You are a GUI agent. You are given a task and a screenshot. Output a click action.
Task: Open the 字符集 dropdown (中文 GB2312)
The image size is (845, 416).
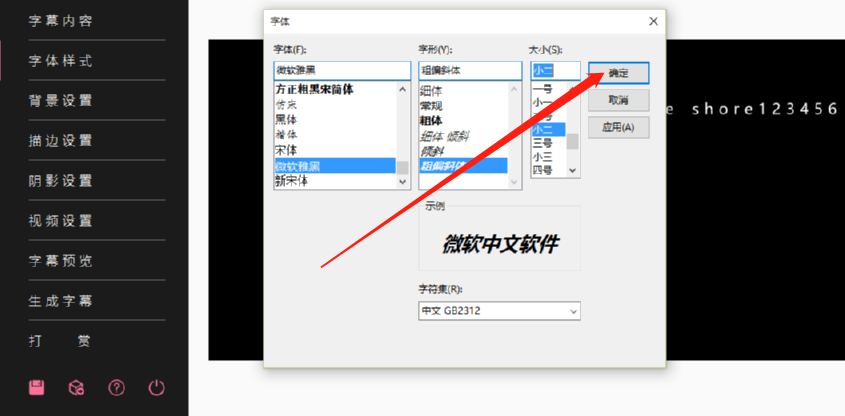[499, 311]
